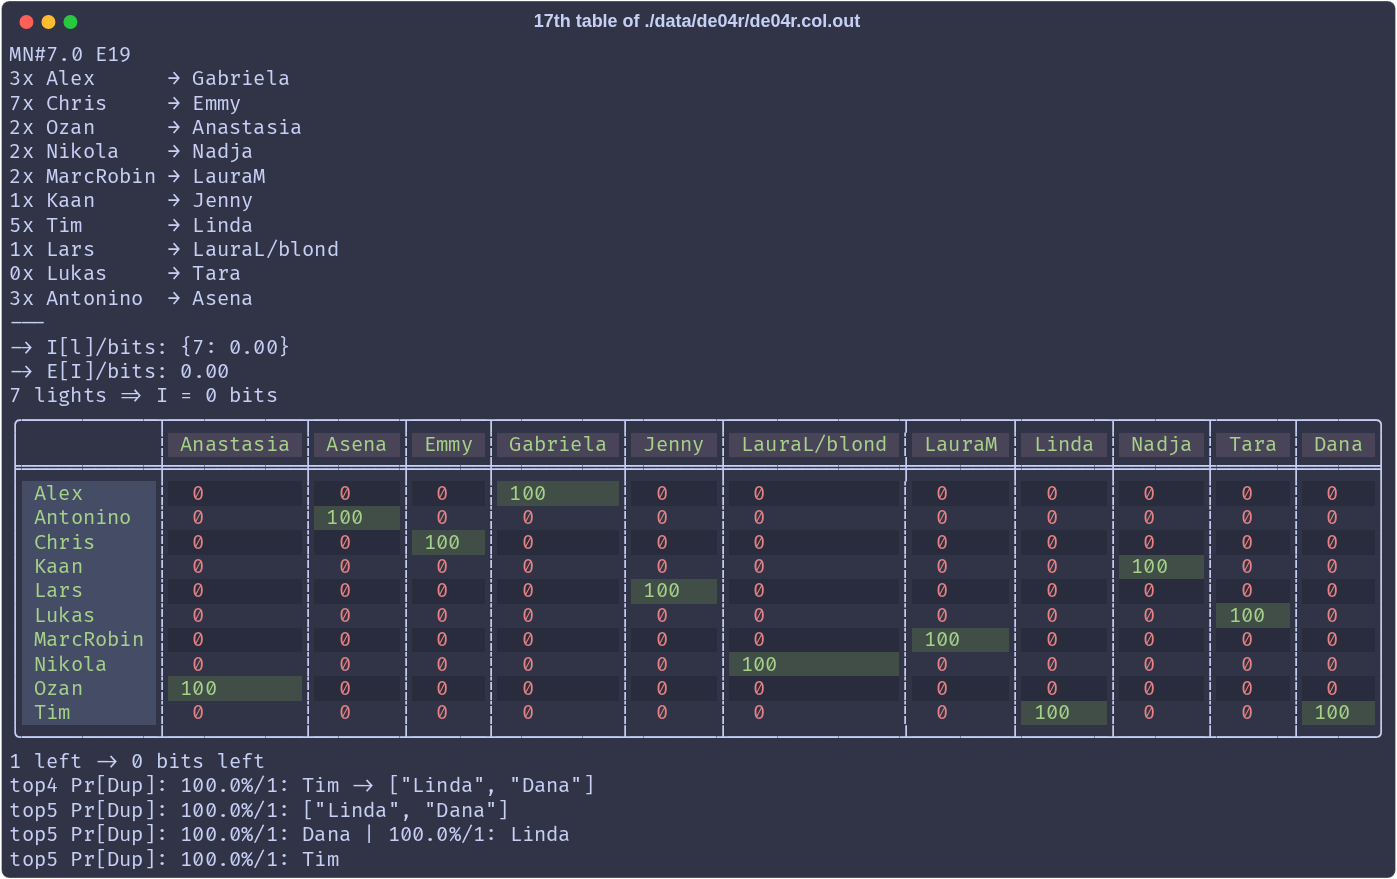Click the Nadja column header
The image size is (1397, 879).
tap(1161, 444)
